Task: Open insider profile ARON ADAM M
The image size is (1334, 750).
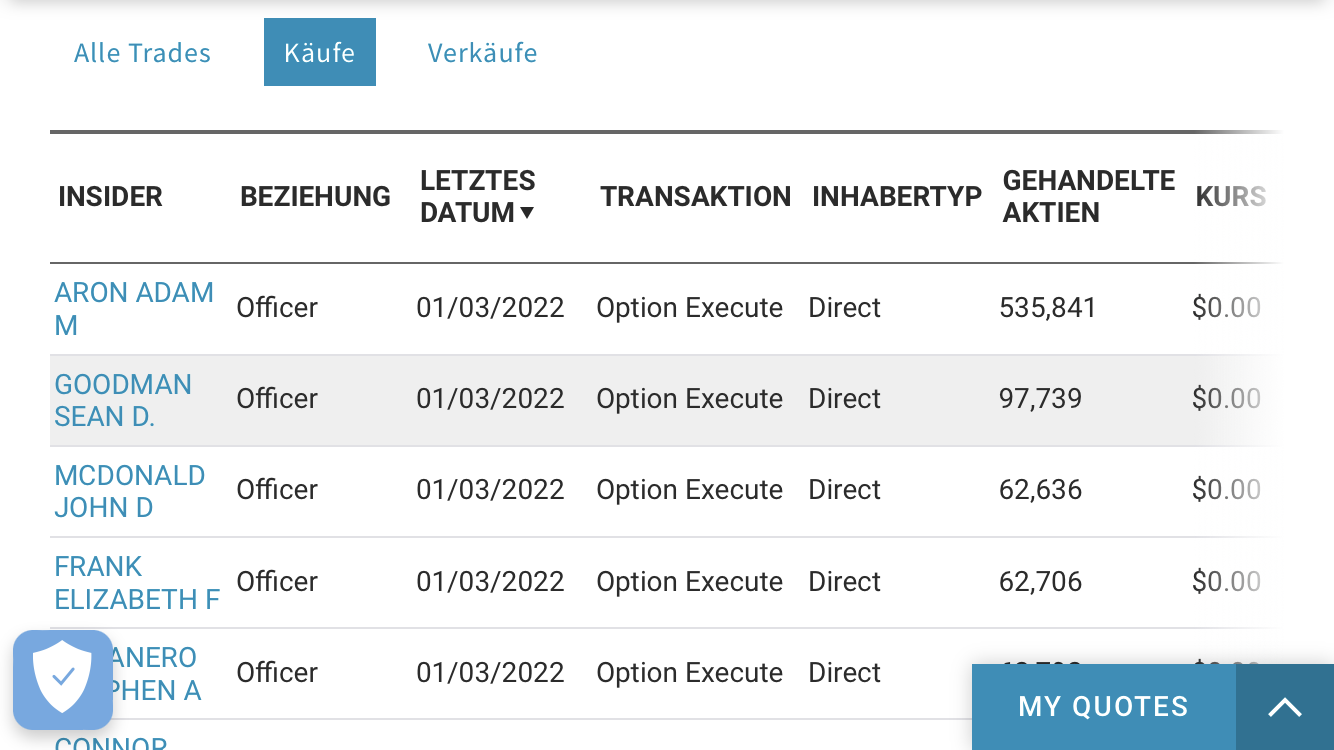Action: (134, 308)
